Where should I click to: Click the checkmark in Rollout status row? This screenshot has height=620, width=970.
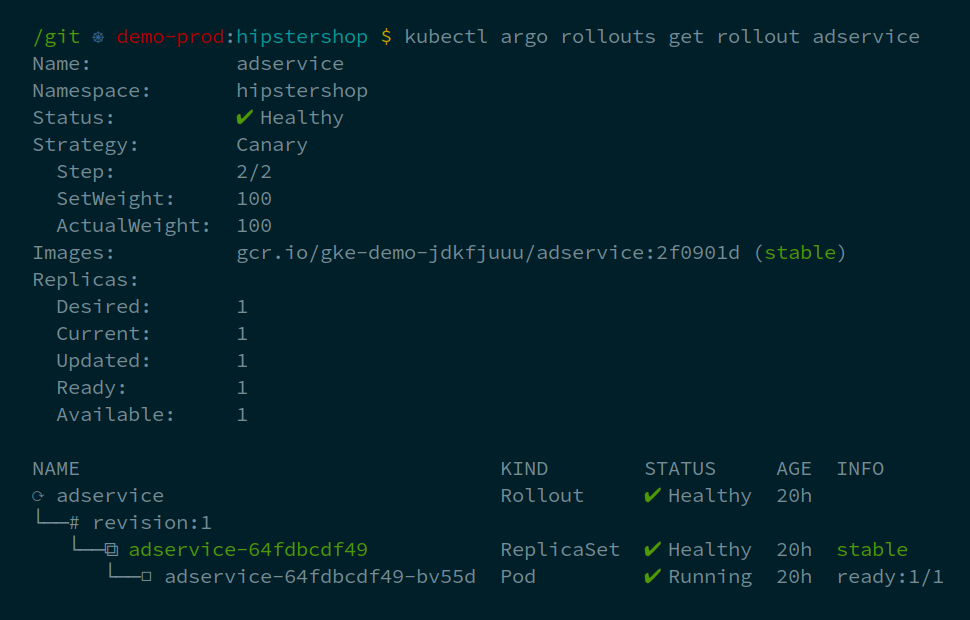point(653,495)
